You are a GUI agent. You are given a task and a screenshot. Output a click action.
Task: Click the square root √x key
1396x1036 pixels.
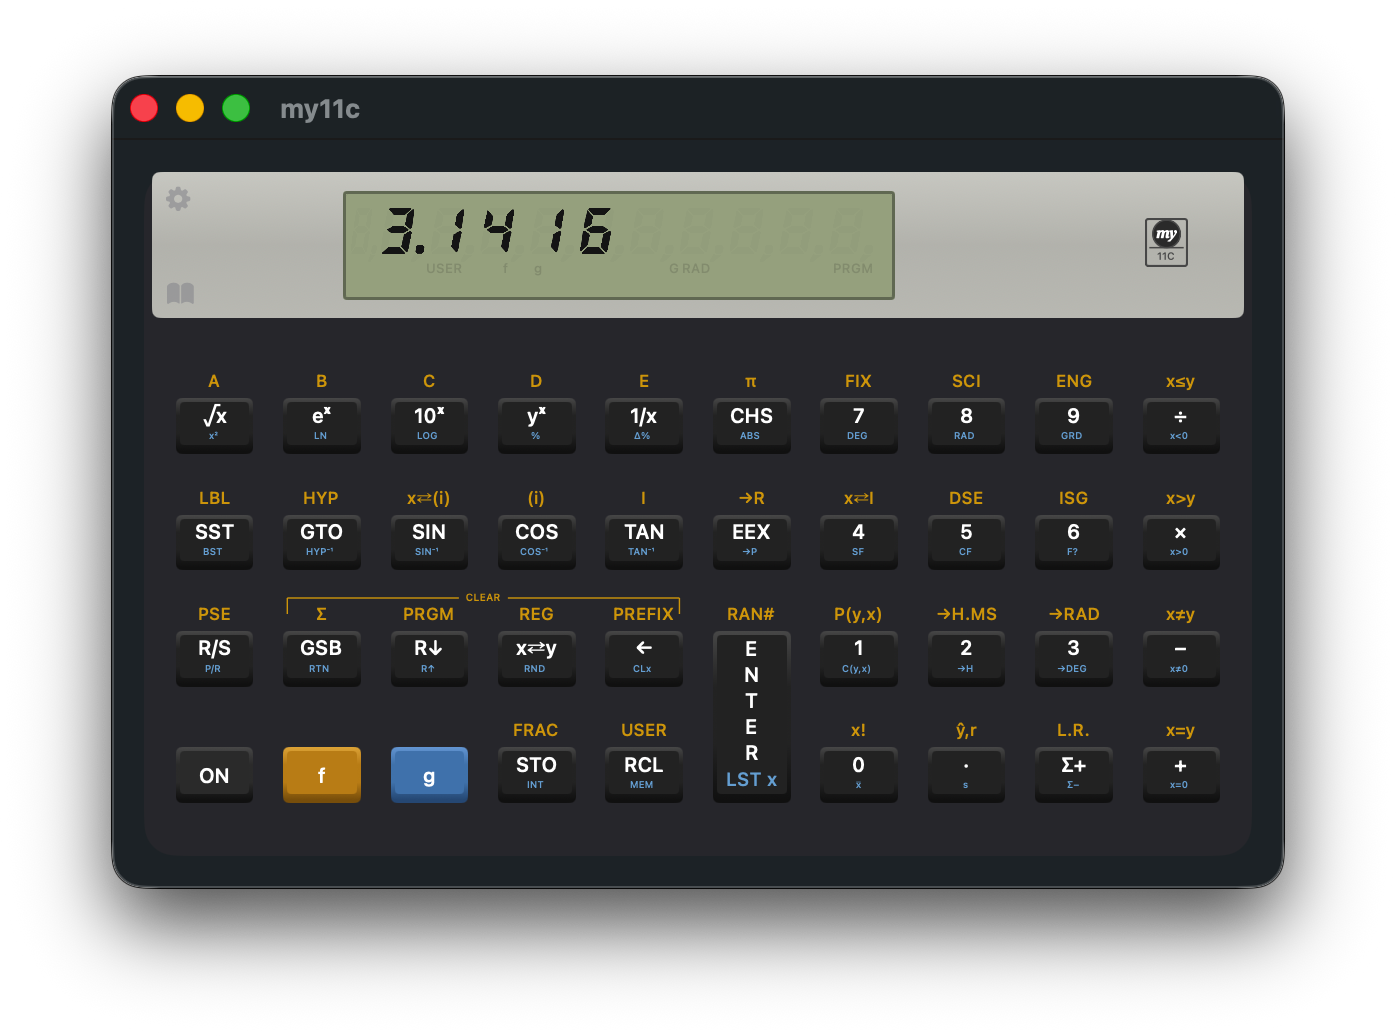click(x=214, y=425)
